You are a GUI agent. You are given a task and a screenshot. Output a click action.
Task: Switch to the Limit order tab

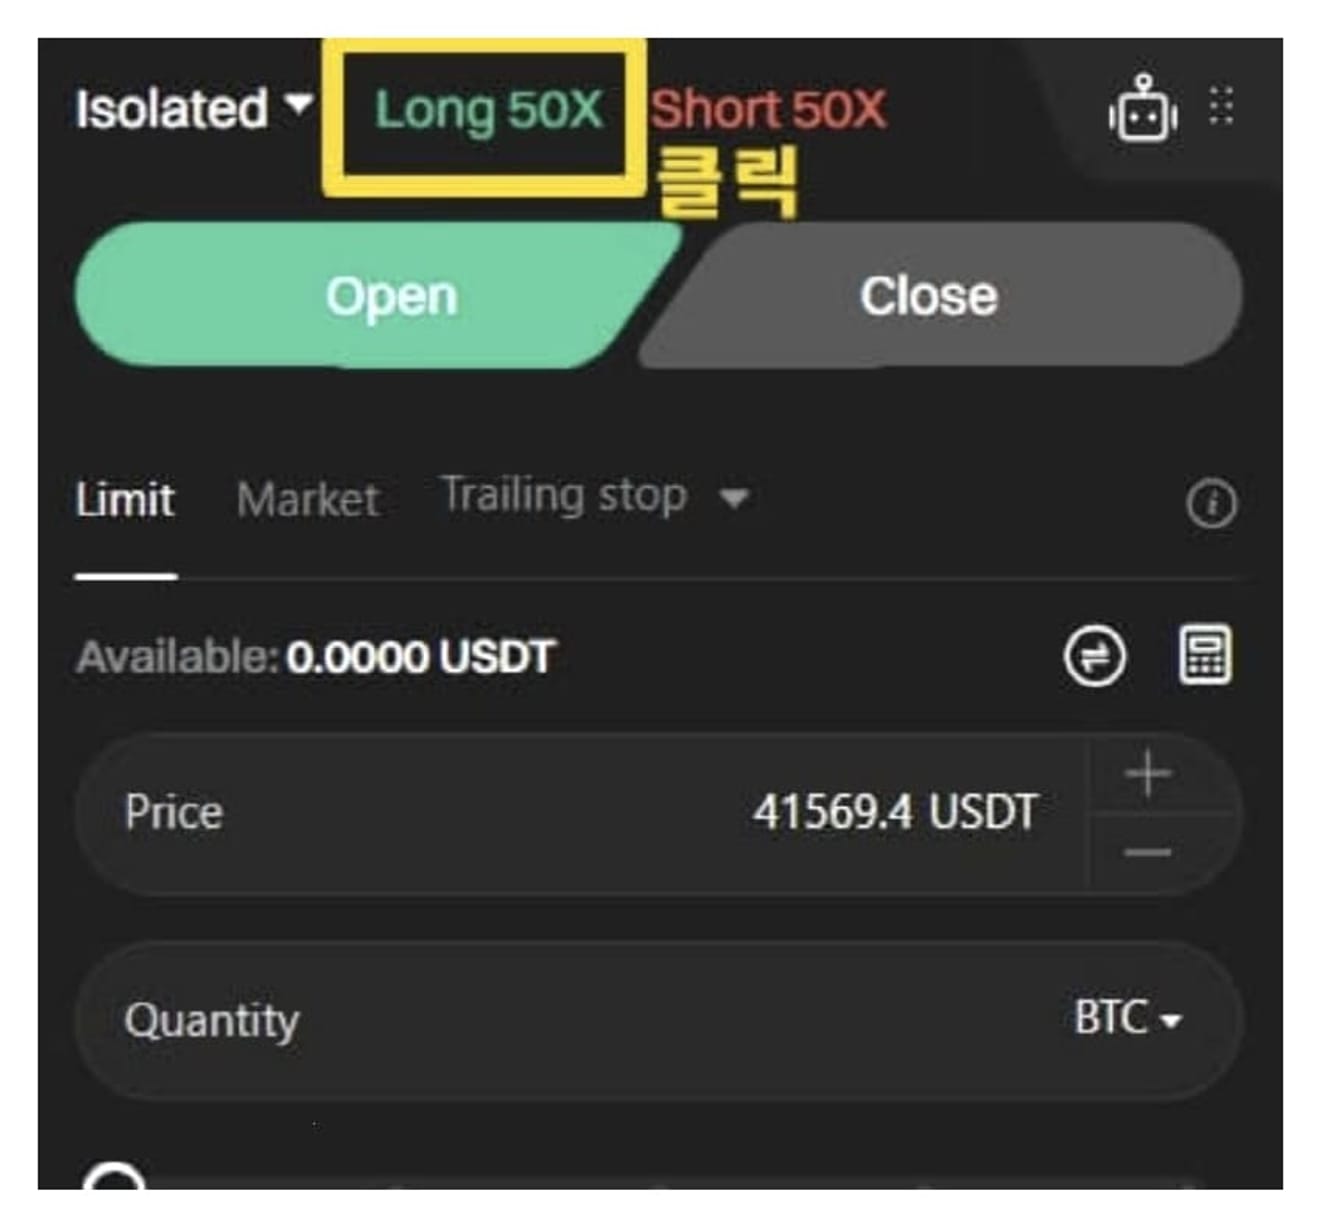(x=125, y=499)
